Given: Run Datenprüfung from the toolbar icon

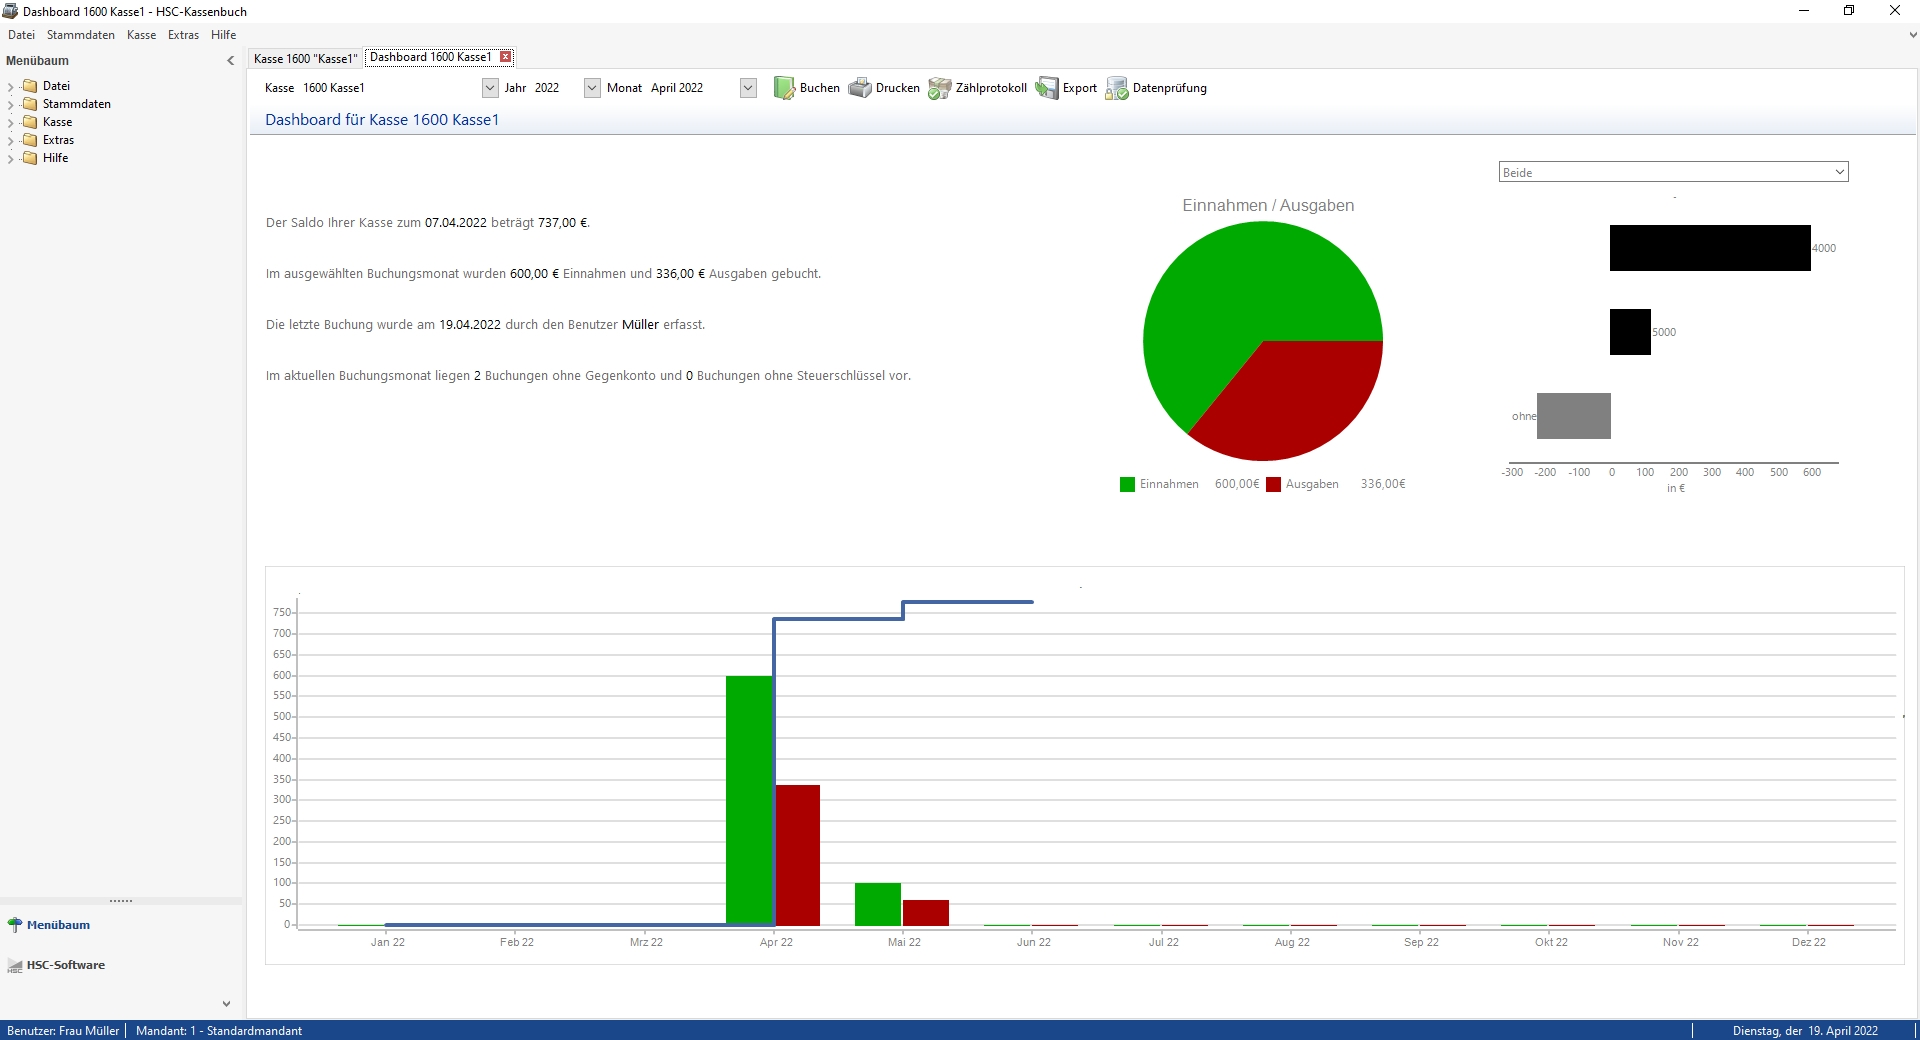Looking at the screenshot, I should tap(1117, 88).
